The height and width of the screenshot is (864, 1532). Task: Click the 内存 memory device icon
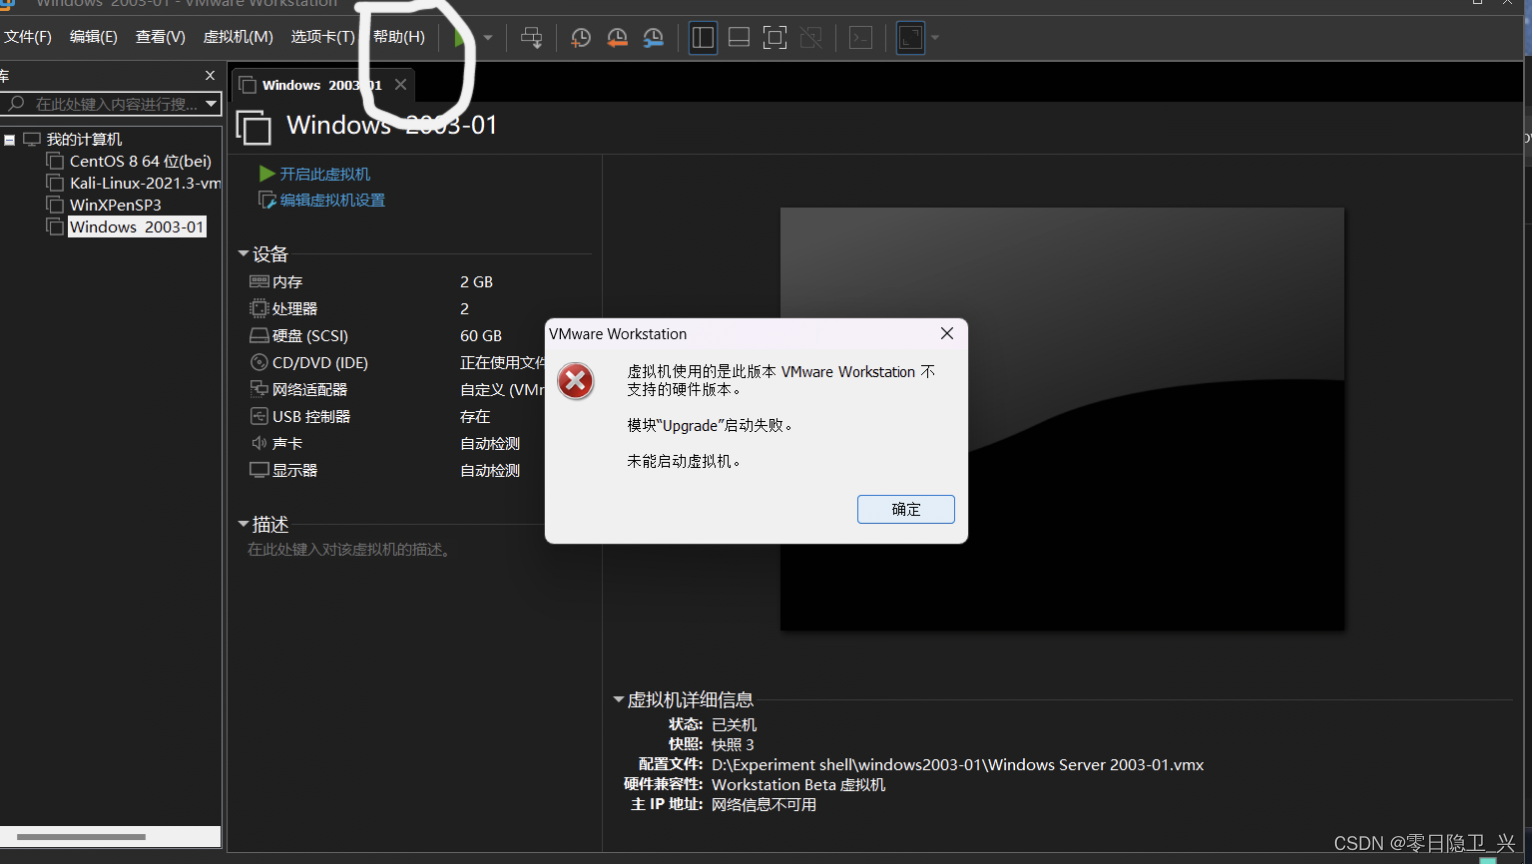point(259,282)
